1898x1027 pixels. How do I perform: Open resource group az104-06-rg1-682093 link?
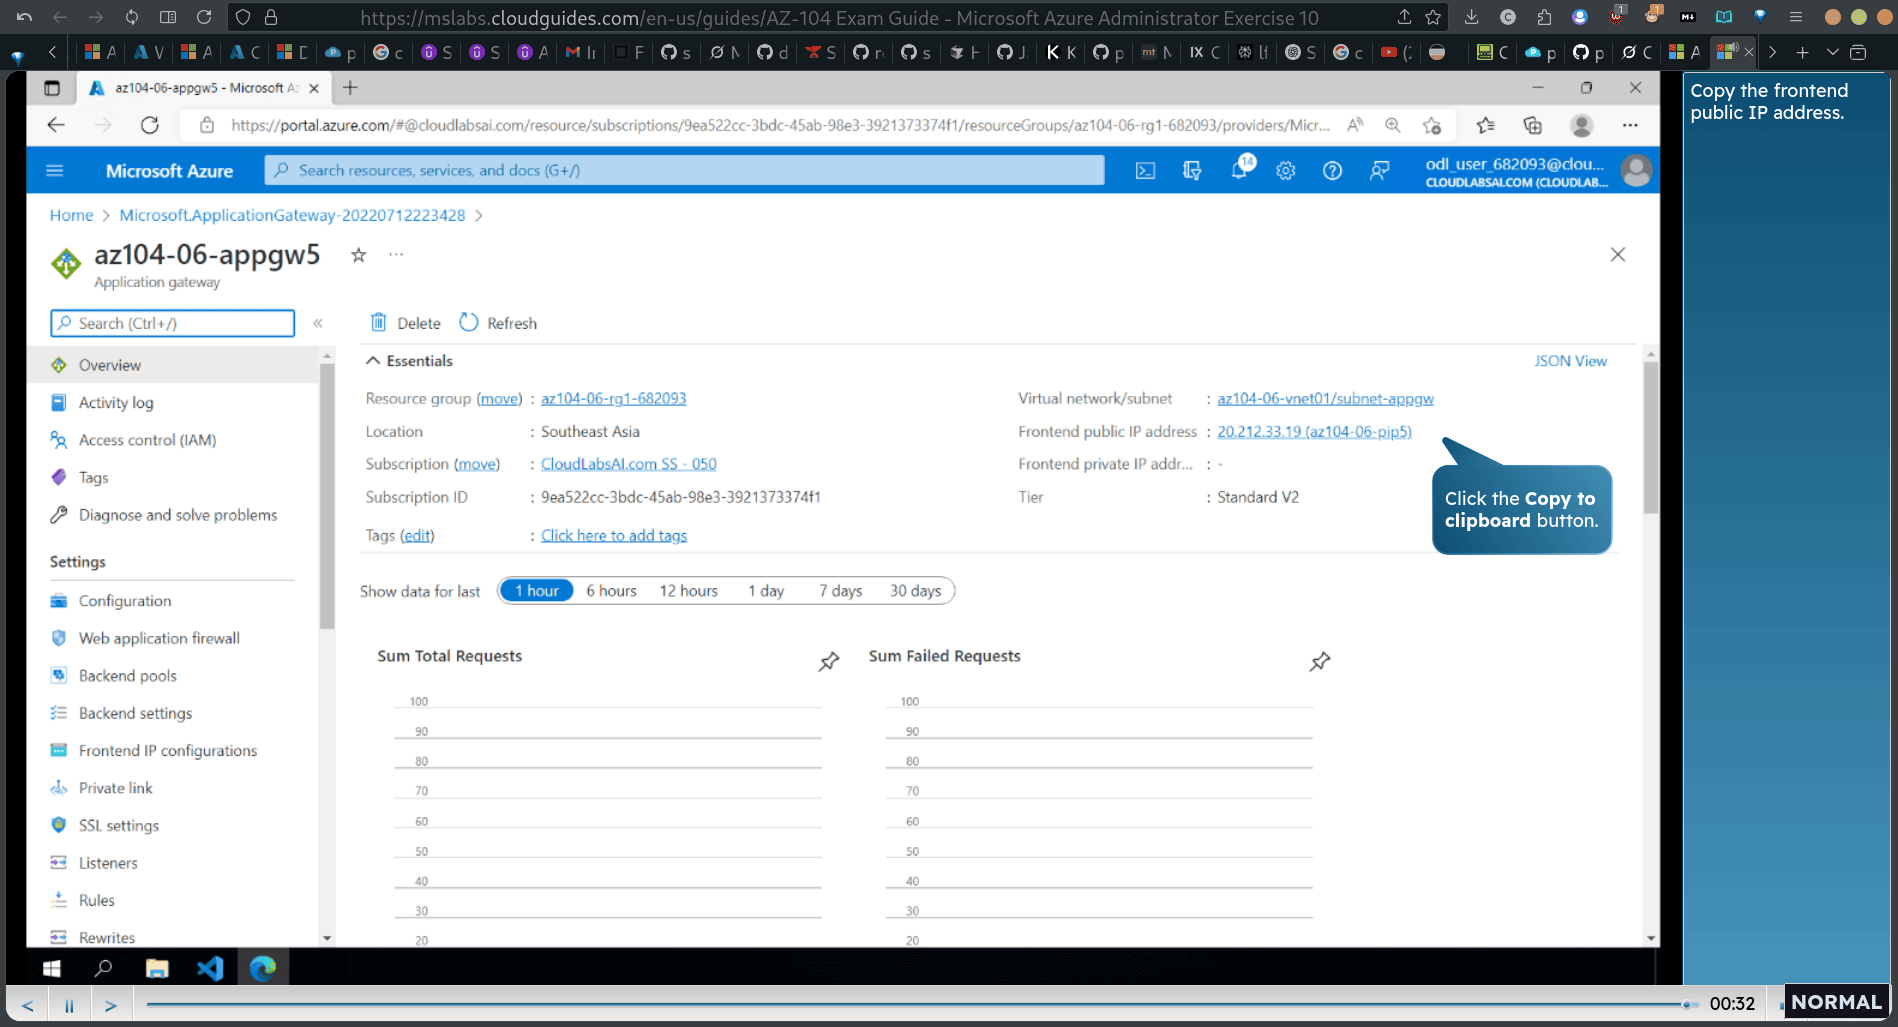[x=613, y=398]
